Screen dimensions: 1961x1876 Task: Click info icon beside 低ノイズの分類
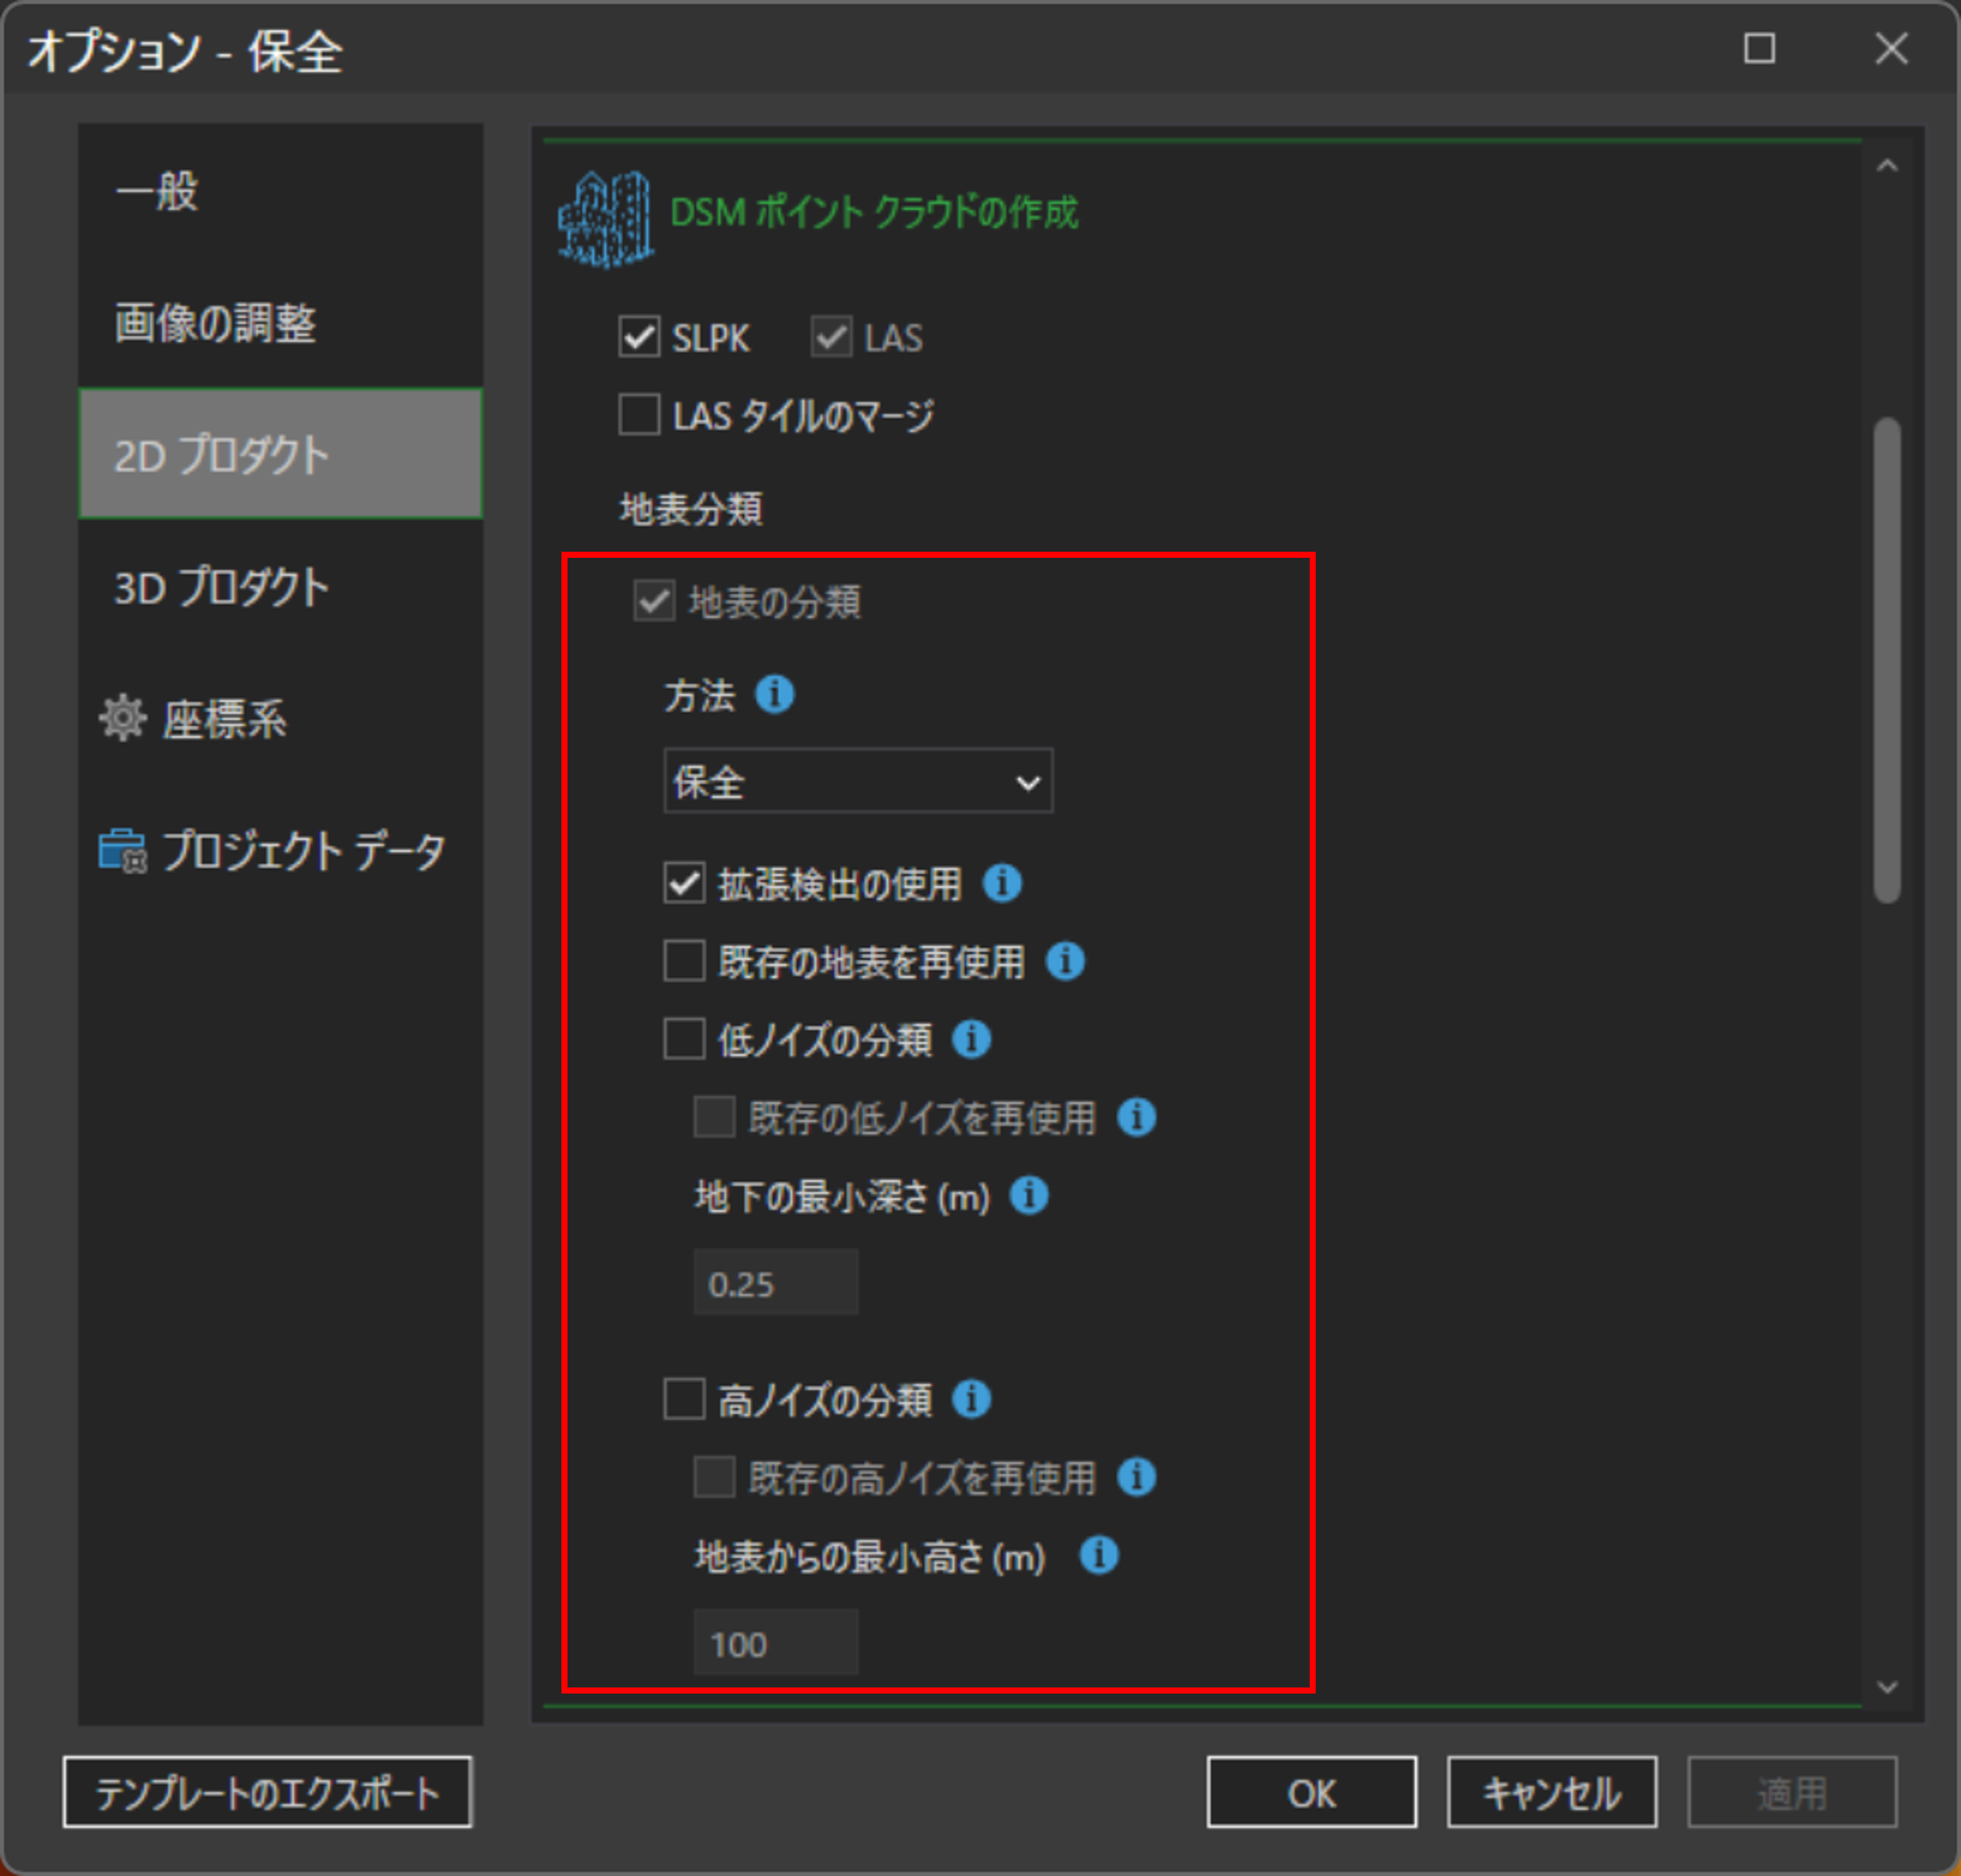point(971,1039)
